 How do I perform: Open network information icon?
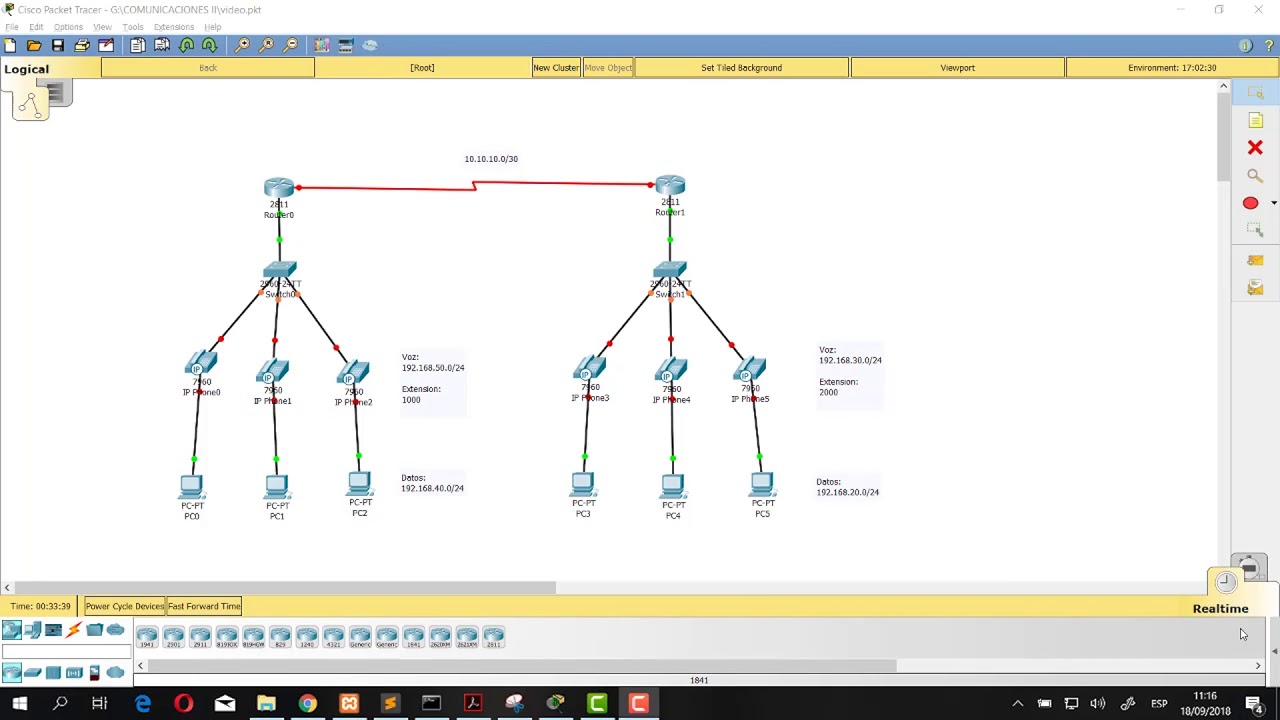coord(1245,45)
